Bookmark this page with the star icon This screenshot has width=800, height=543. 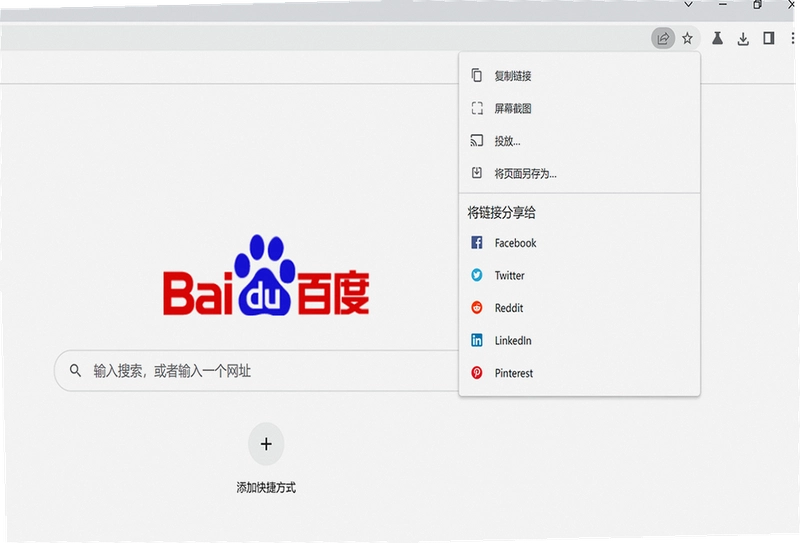(687, 38)
